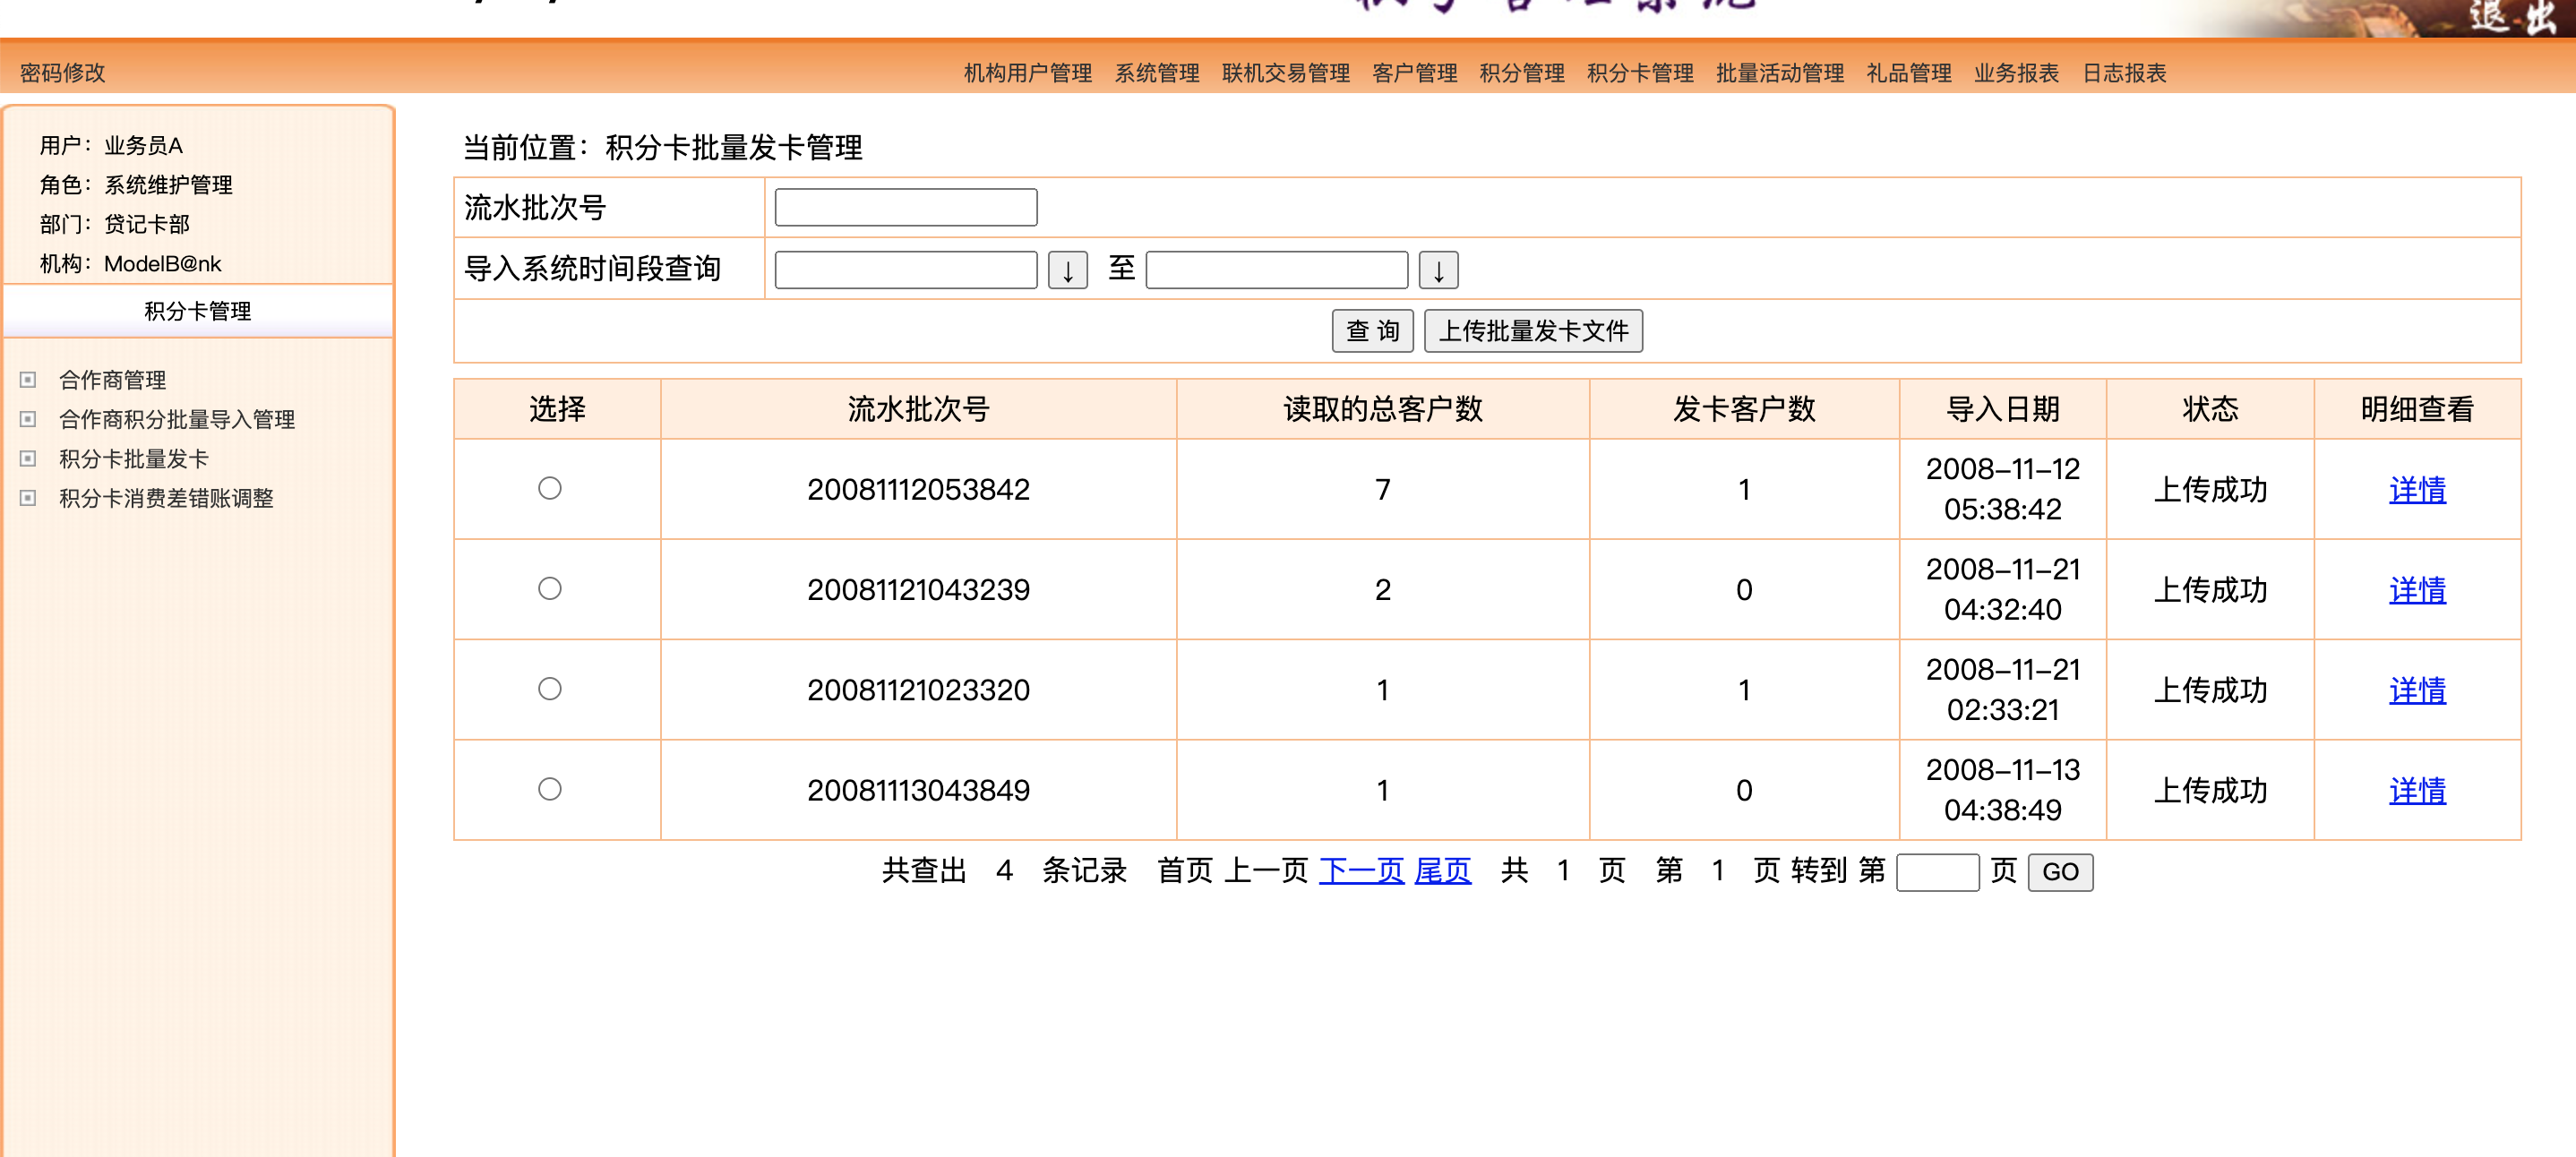Open the 日志报表 menu

[2123, 73]
